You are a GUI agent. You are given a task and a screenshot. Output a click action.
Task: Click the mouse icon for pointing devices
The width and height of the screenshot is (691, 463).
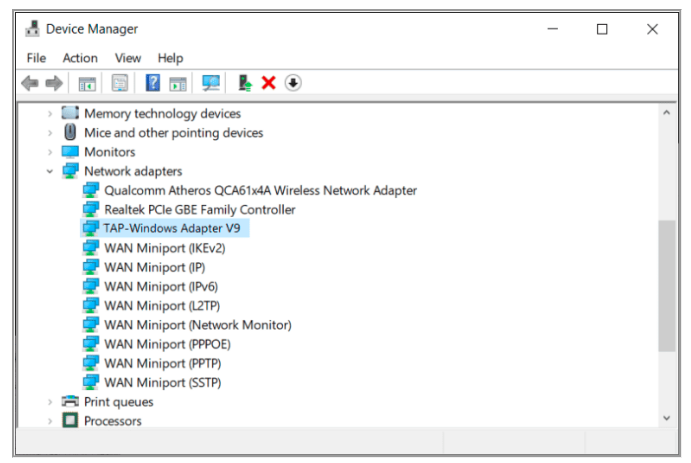70,132
